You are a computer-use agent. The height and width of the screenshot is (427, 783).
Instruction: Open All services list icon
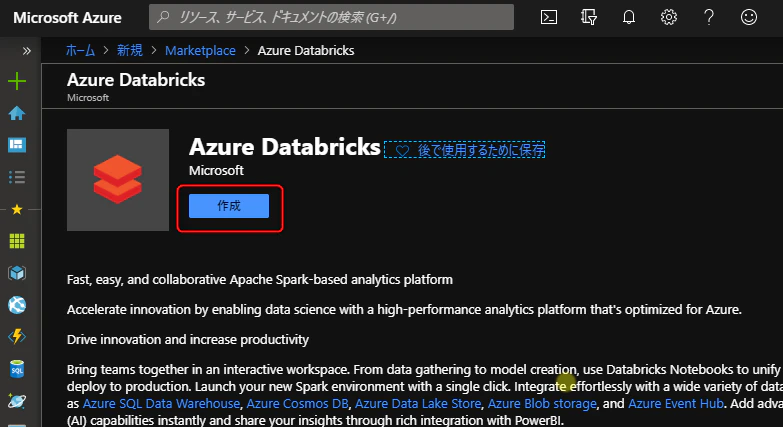tap(17, 177)
